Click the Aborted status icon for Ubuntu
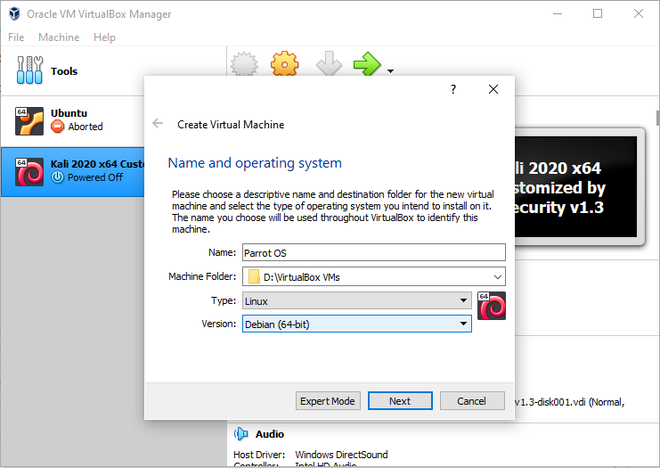 pos(57,126)
